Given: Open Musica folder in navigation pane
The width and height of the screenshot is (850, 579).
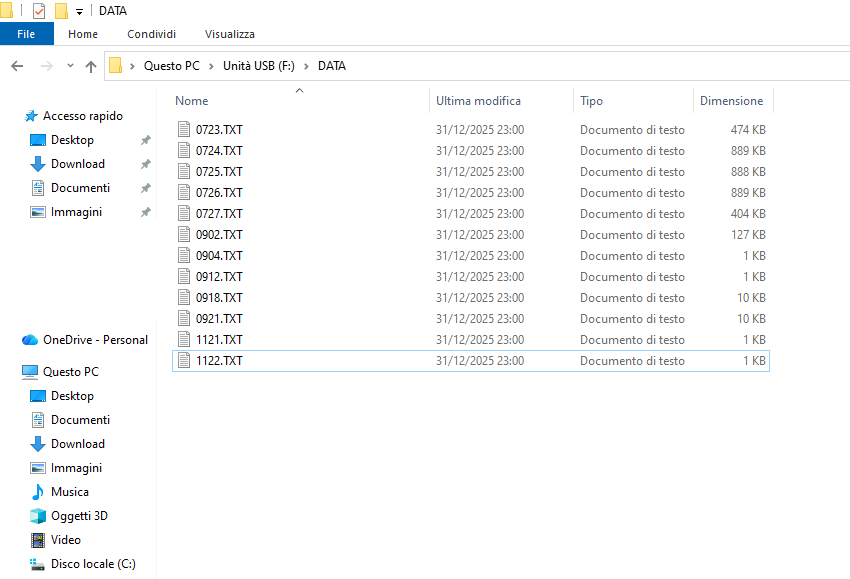Looking at the screenshot, I should (x=69, y=492).
